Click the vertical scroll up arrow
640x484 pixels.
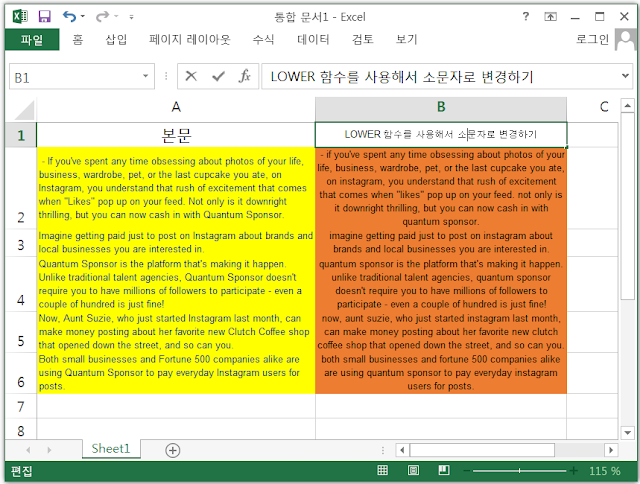pyautogui.click(x=627, y=106)
